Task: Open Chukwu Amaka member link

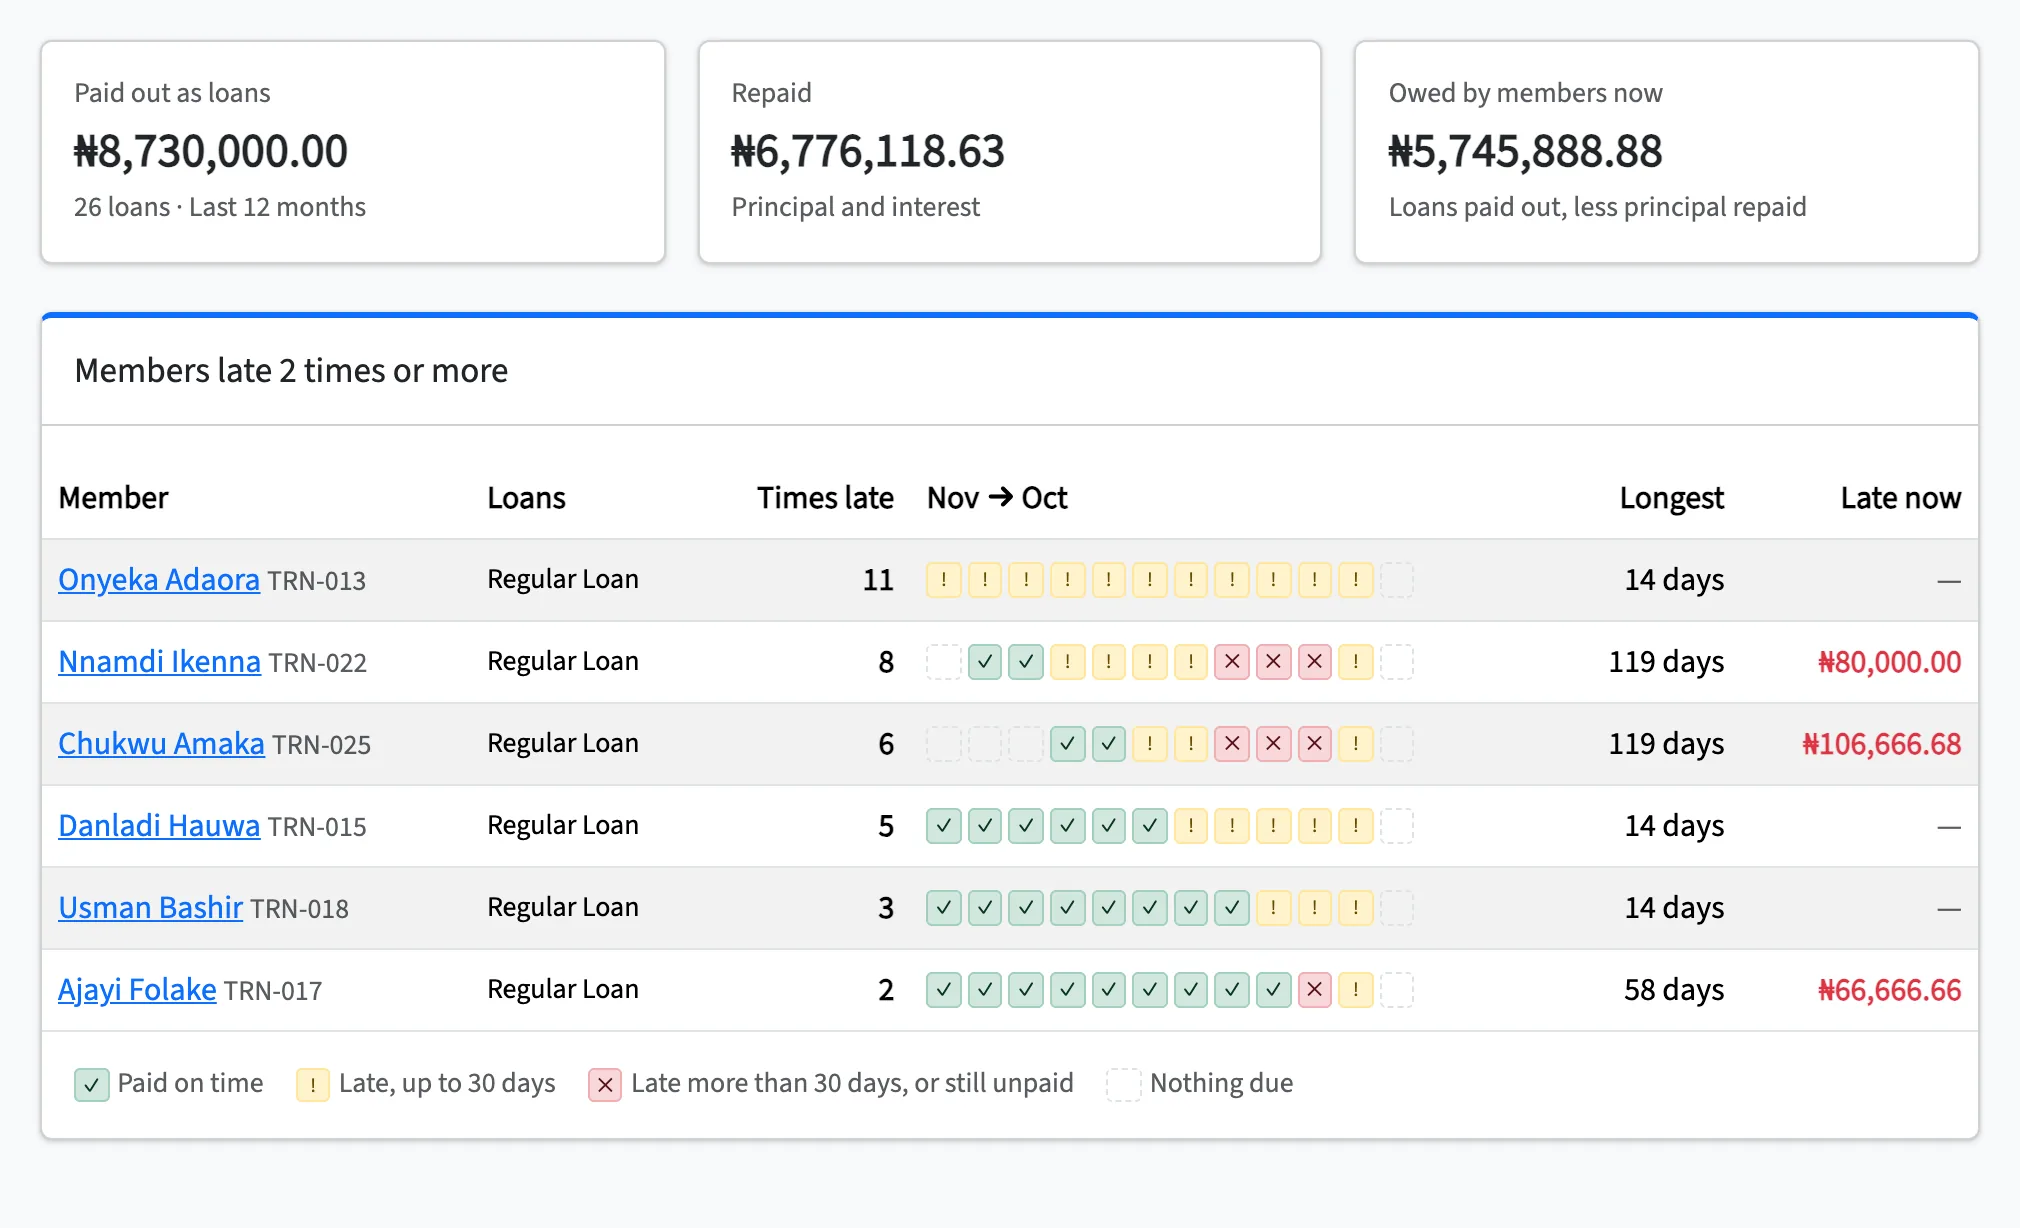Action: 161,744
